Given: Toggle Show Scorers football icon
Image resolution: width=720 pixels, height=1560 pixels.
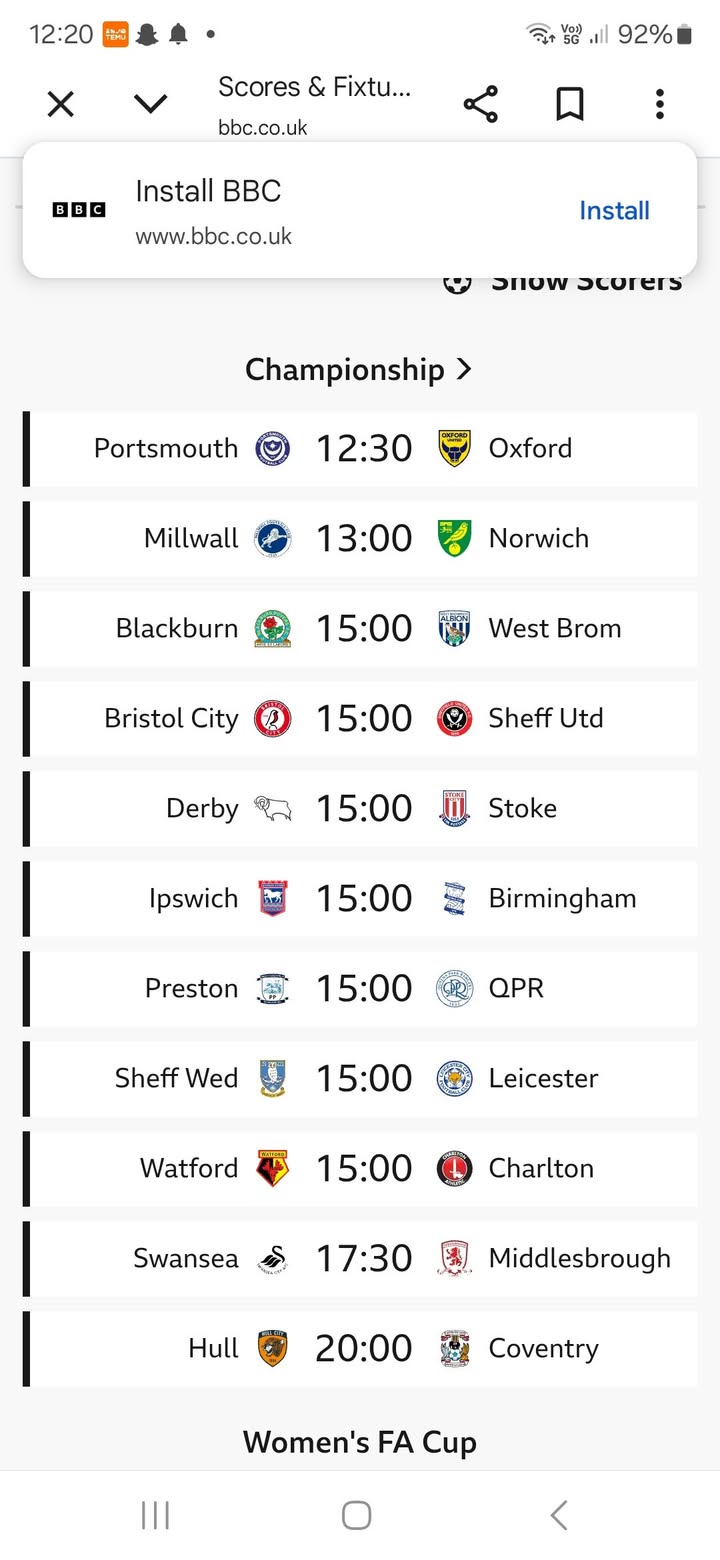Looking at the screenshot, I should [x=457, y=283].
